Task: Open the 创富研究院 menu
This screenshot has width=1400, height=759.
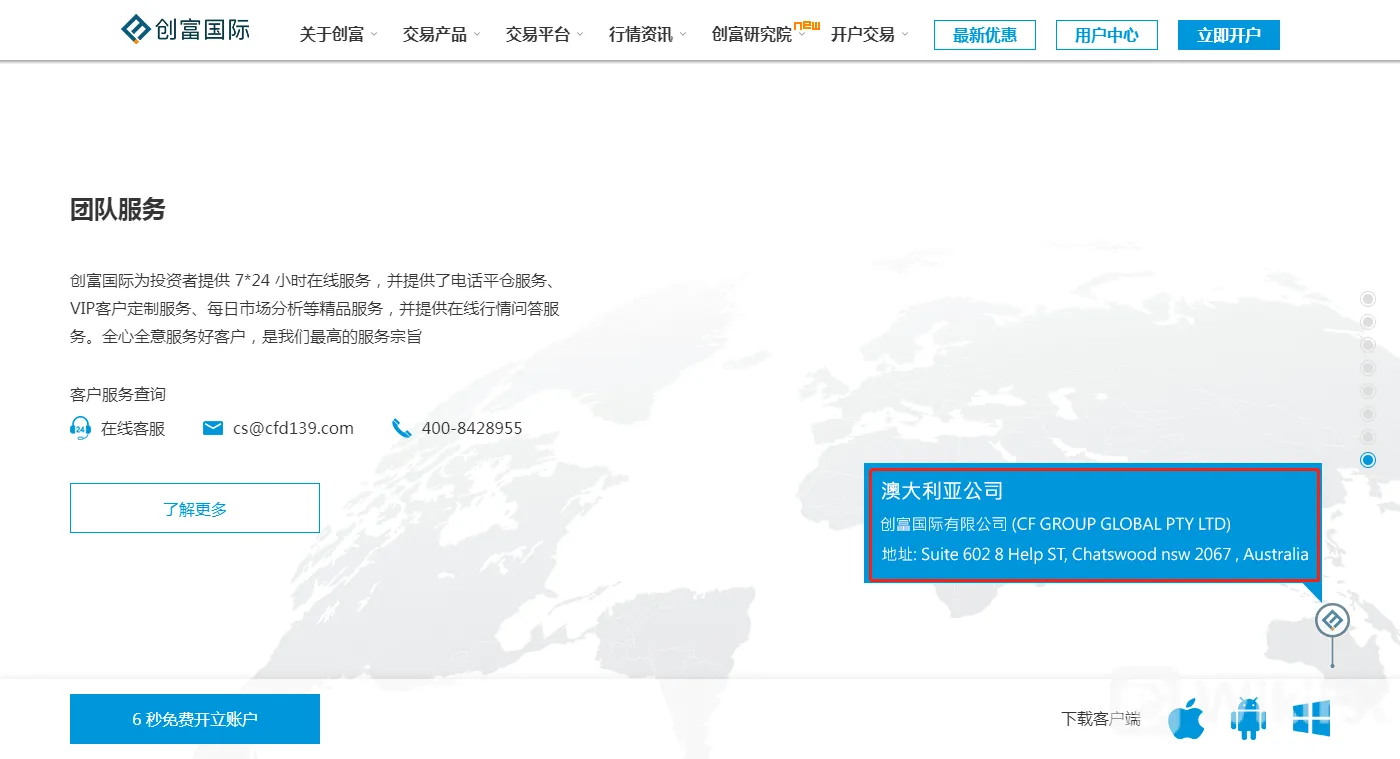Action: (x=752, y=35)
